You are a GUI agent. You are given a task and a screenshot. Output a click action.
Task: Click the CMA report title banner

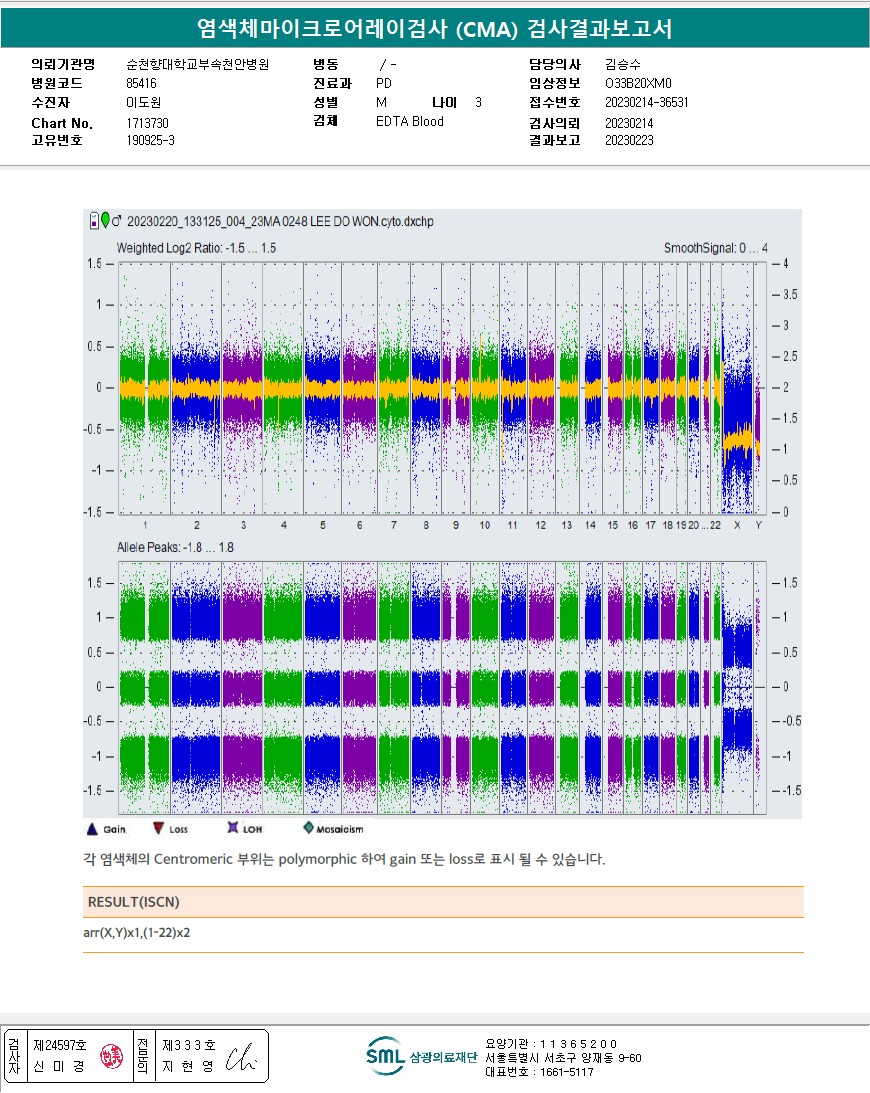click(434, 29)
